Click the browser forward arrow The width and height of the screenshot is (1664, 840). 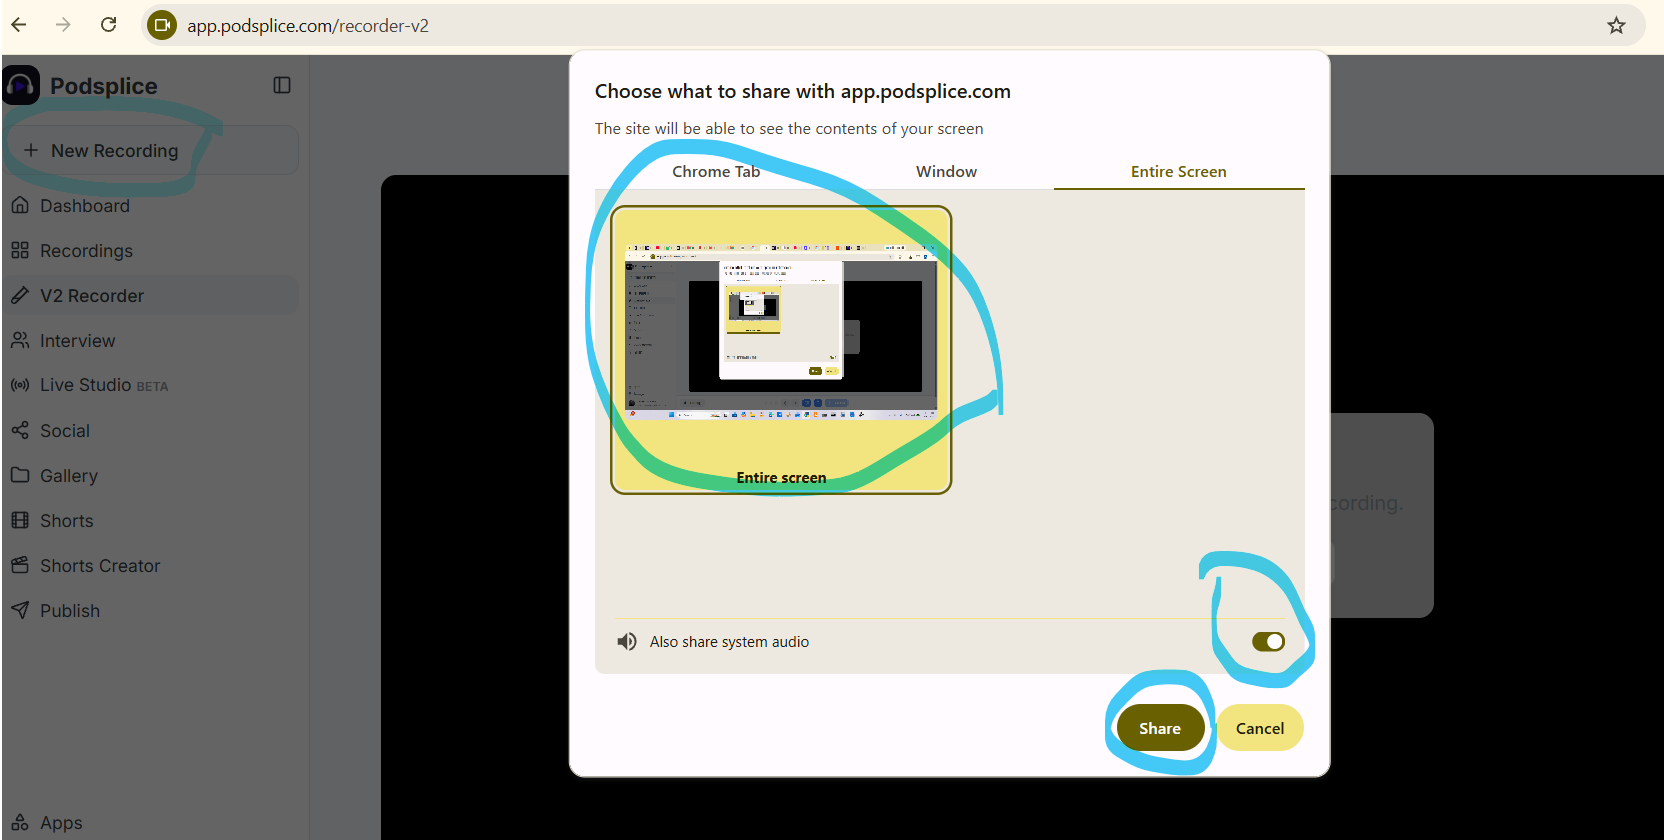[x=63, y=25]
